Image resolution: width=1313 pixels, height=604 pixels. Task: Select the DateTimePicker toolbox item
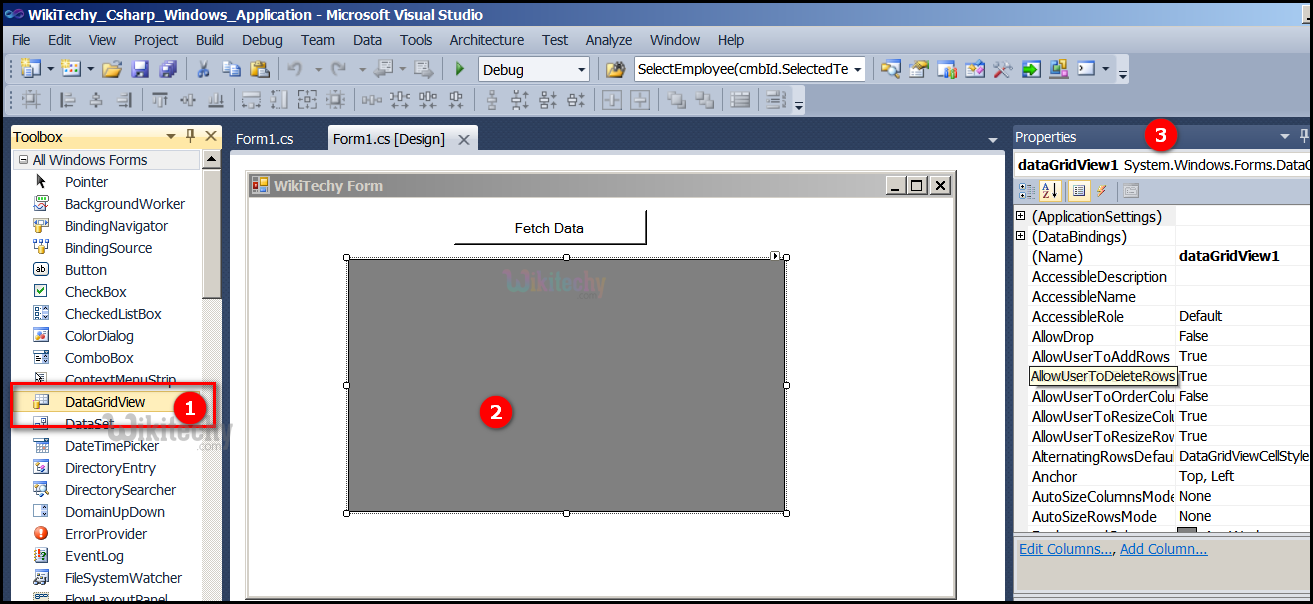[x=111, y=446]
